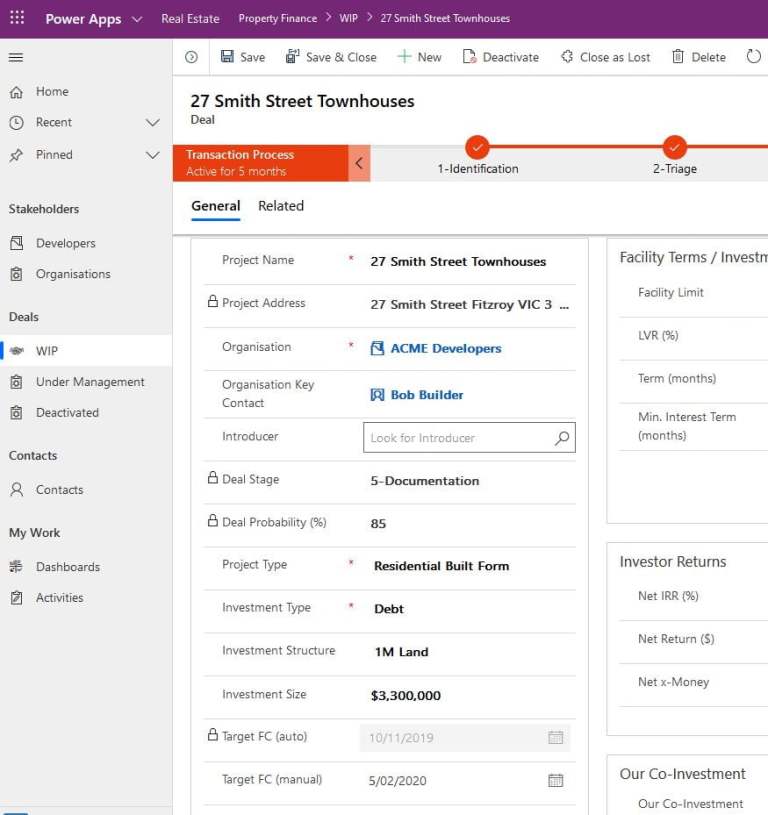Viewport: 768px width, 815px height.
Task: Select the 1-Identification stage marker
Action: click(x=477, y=148)
